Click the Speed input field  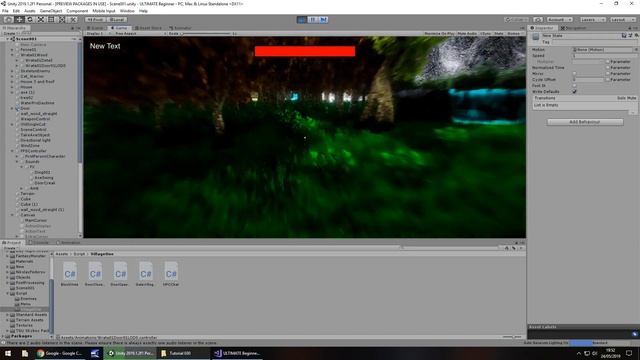pyautogui.click(x=604, y=56)
